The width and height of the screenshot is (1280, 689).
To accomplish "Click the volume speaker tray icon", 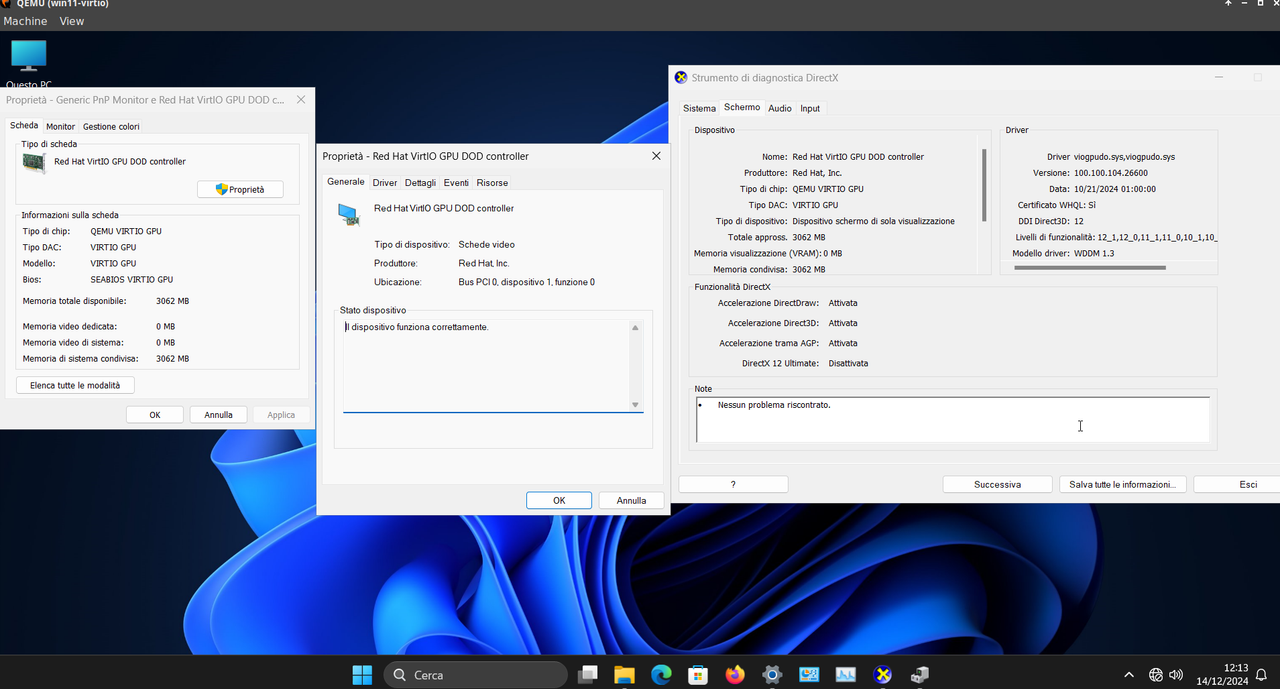I will point(1176,675).
